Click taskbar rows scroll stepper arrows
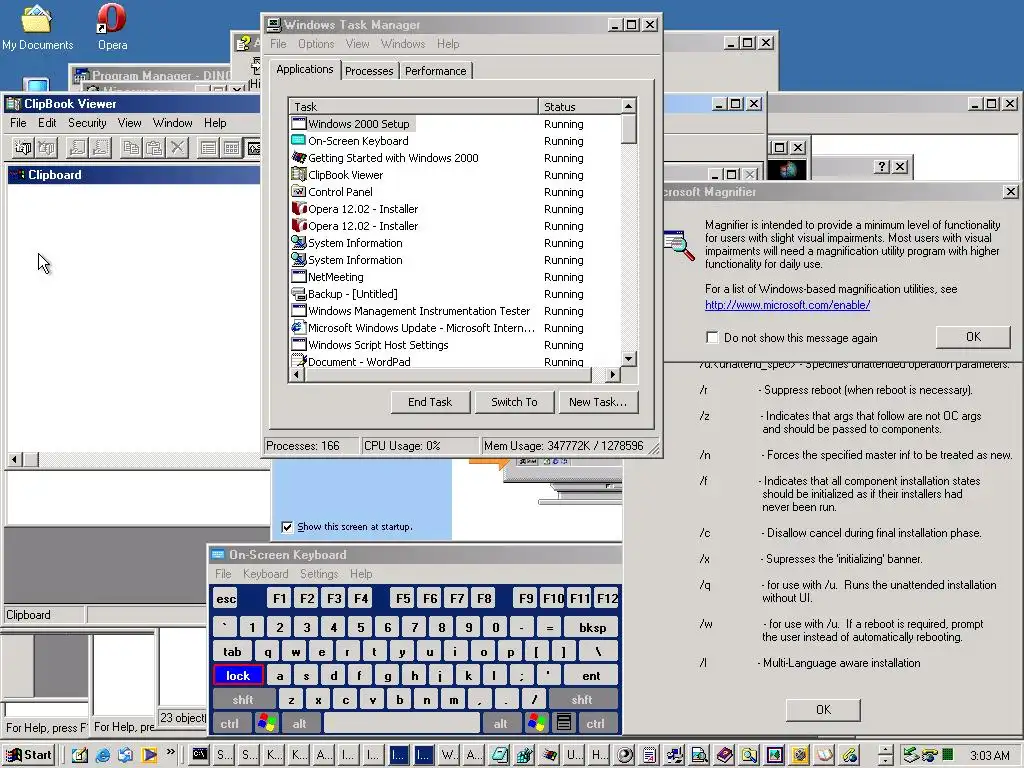 pos(885,756)
